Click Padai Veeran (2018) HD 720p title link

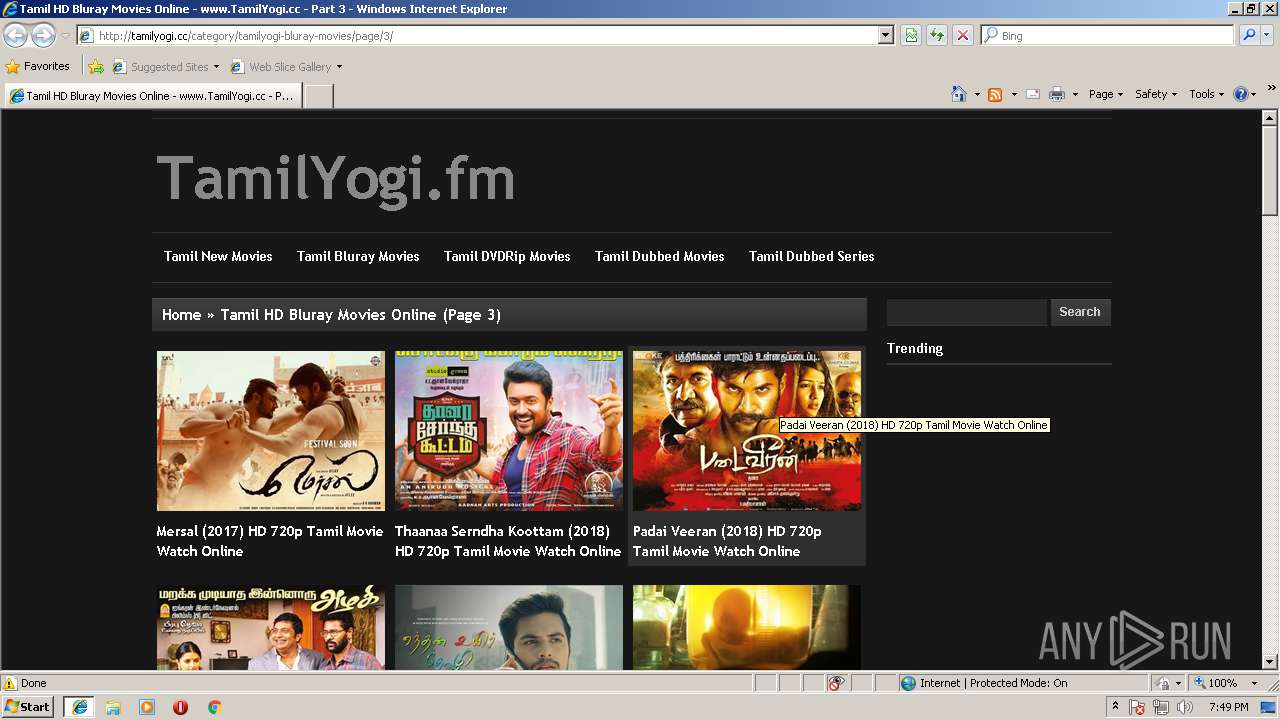pos(727,541)
